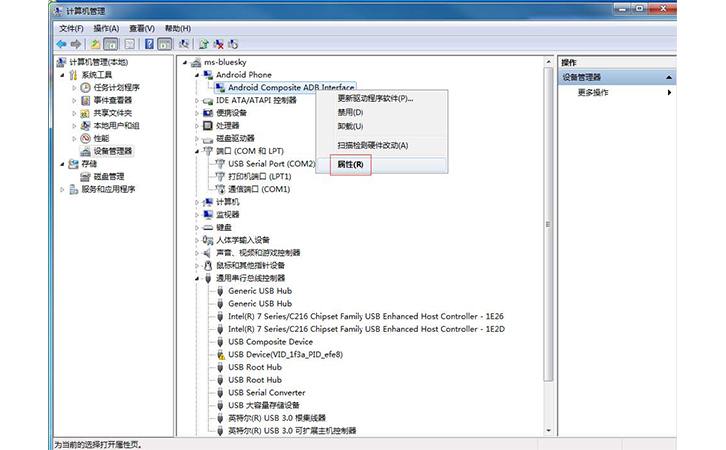The width and height of the screenshot is (726, 450).
Task: Open the 查看(V) menu
Action: point(142,29)
